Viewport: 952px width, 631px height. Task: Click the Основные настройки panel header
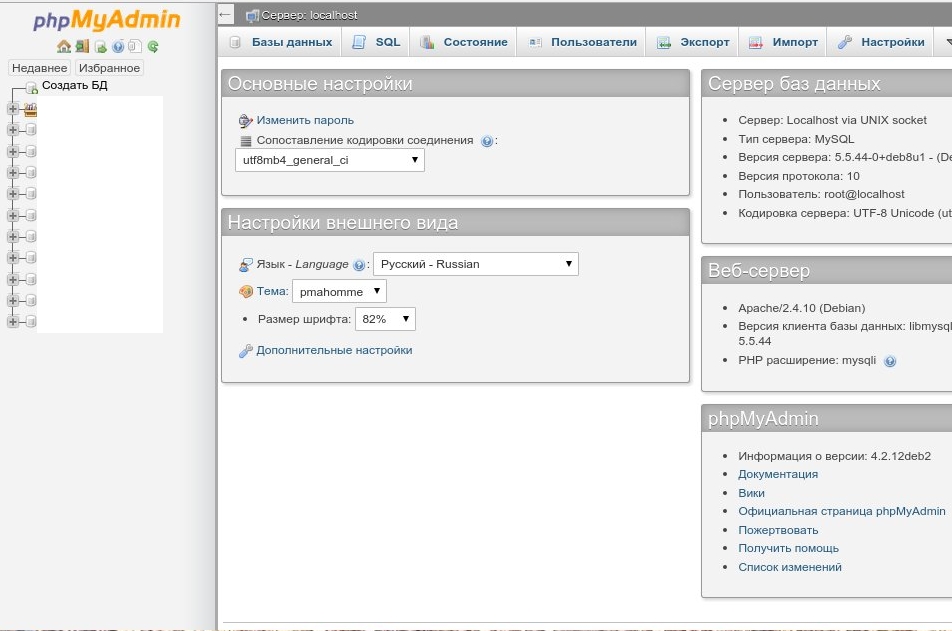click(455, 84)
